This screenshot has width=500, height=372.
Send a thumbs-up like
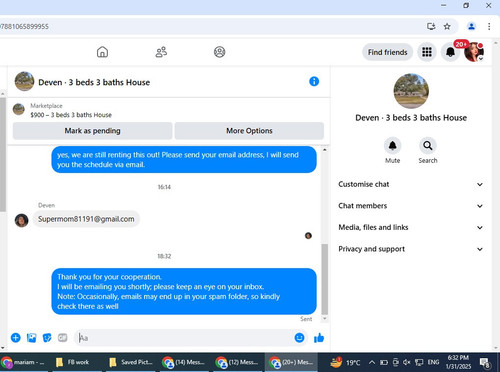319,338
